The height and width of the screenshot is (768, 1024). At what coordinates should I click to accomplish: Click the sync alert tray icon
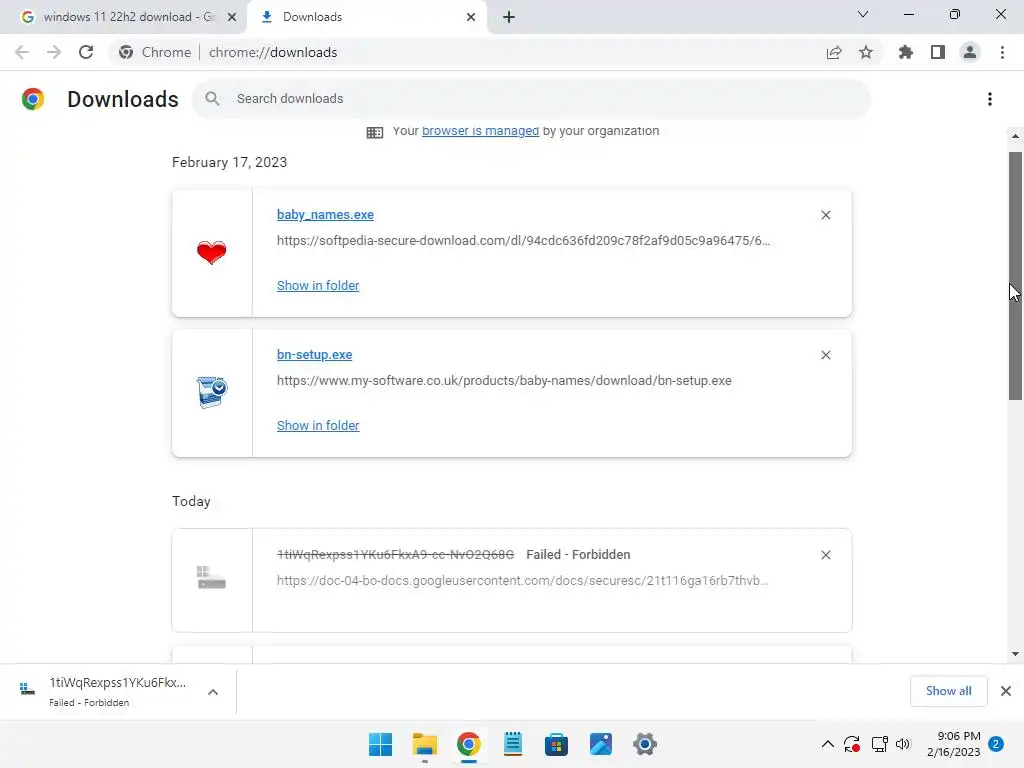(852, 744)
